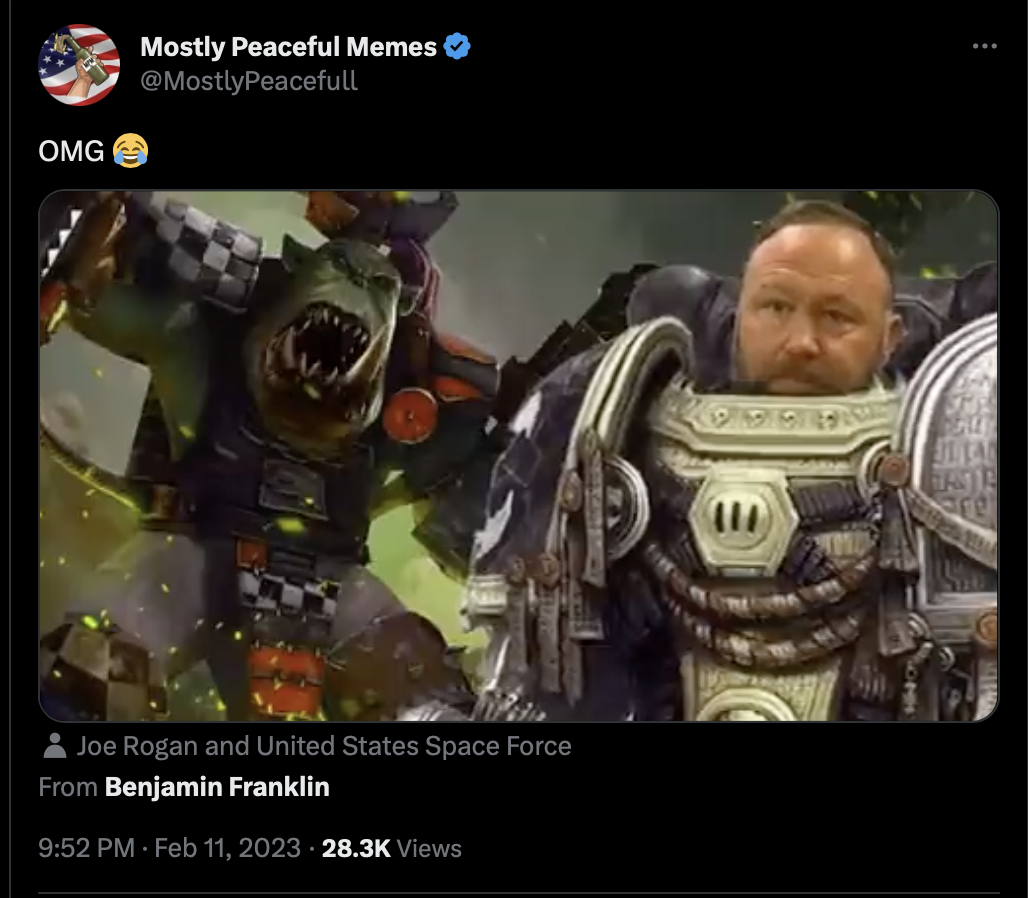1028x898 pixels.
Task: Open the Mostly Peaceful Memes profile avatar
Action: tap(79, 65)
